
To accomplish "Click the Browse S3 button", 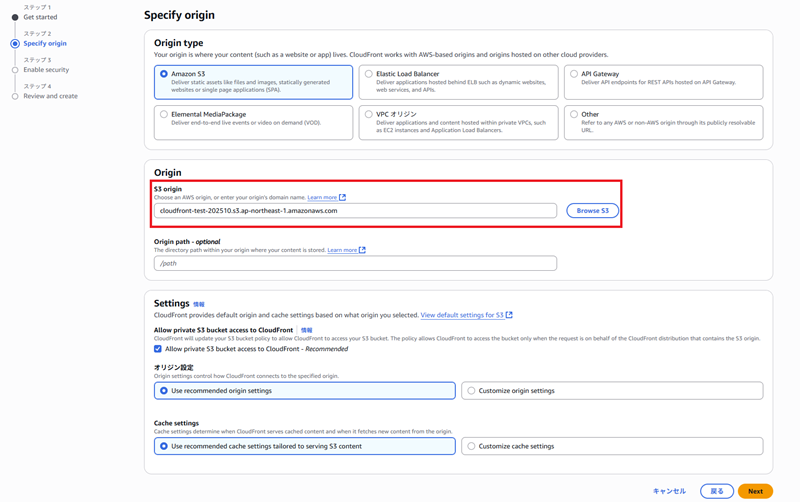I will click(592, 211).
